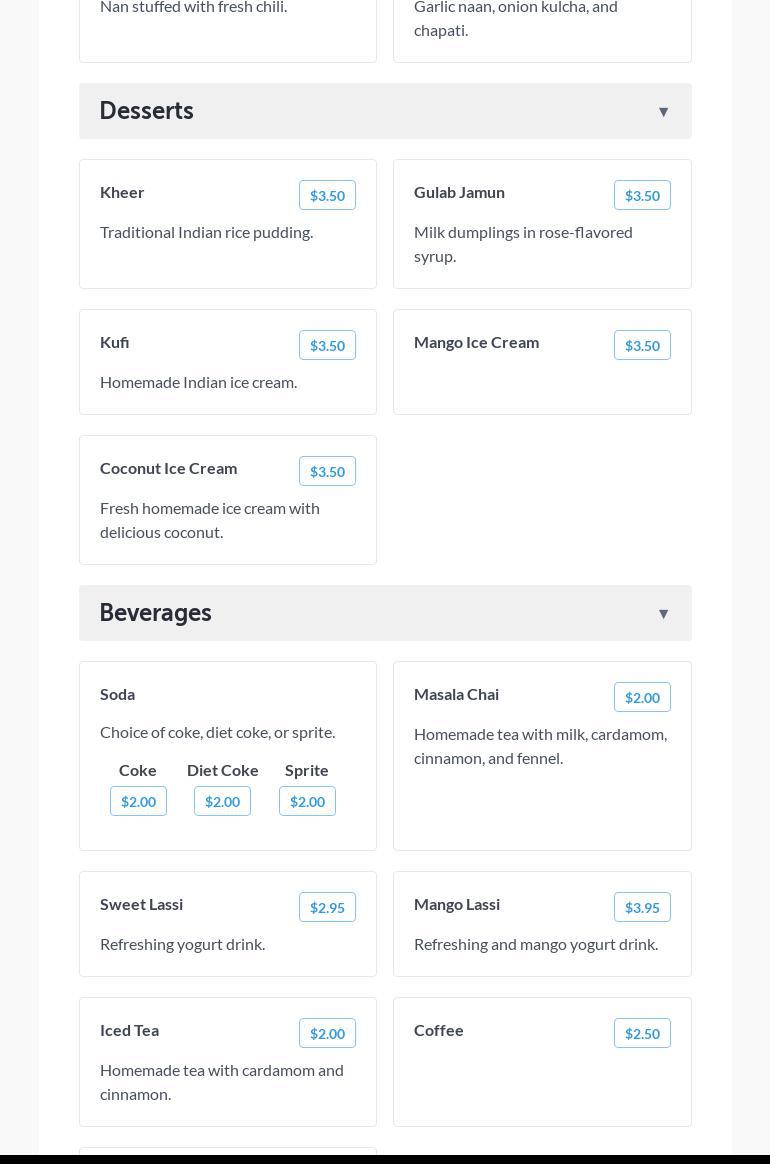Add Mango Ice Cream to order
Screen dimensions: 770x1164
[642, 346]
